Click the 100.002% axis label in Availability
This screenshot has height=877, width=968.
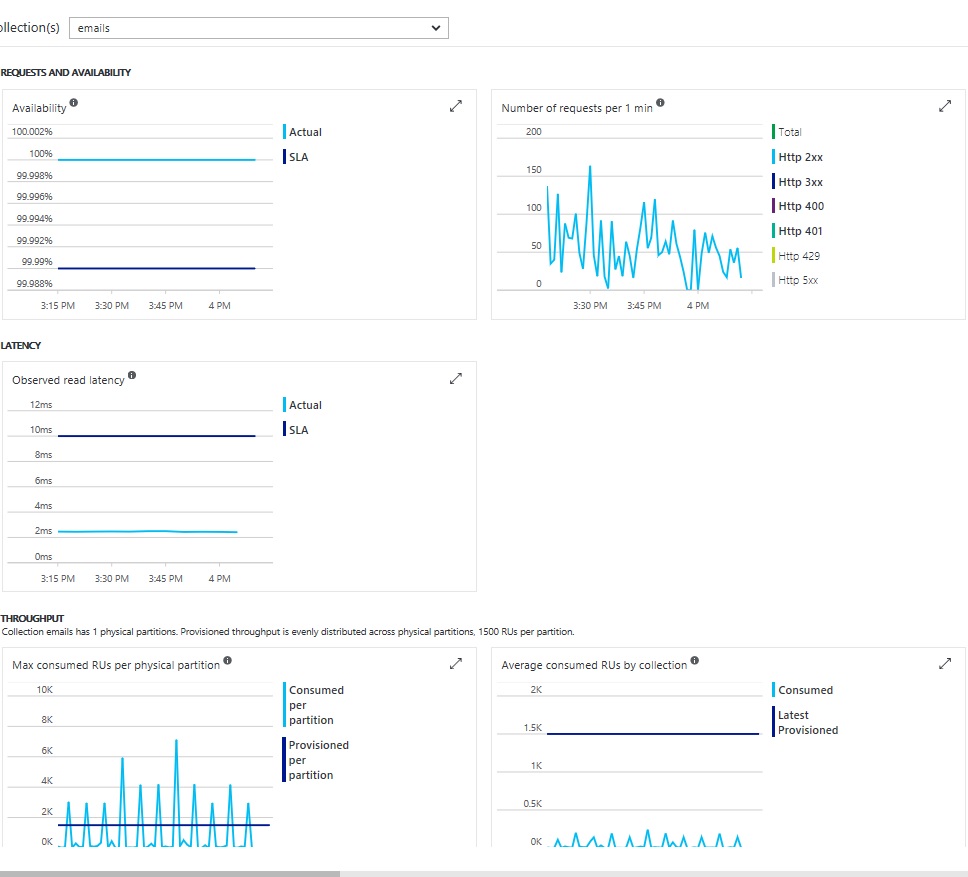pos(32,131)
